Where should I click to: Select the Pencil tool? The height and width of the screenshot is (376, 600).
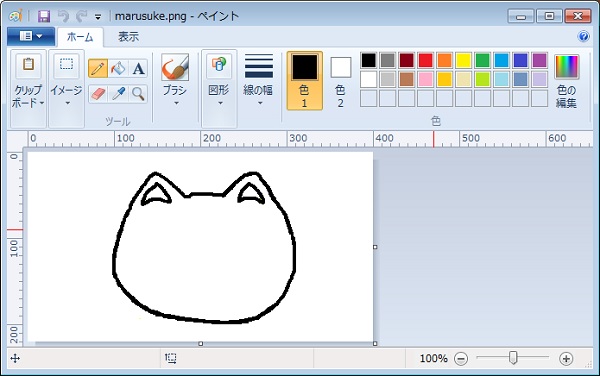click(x=98, y=68)
